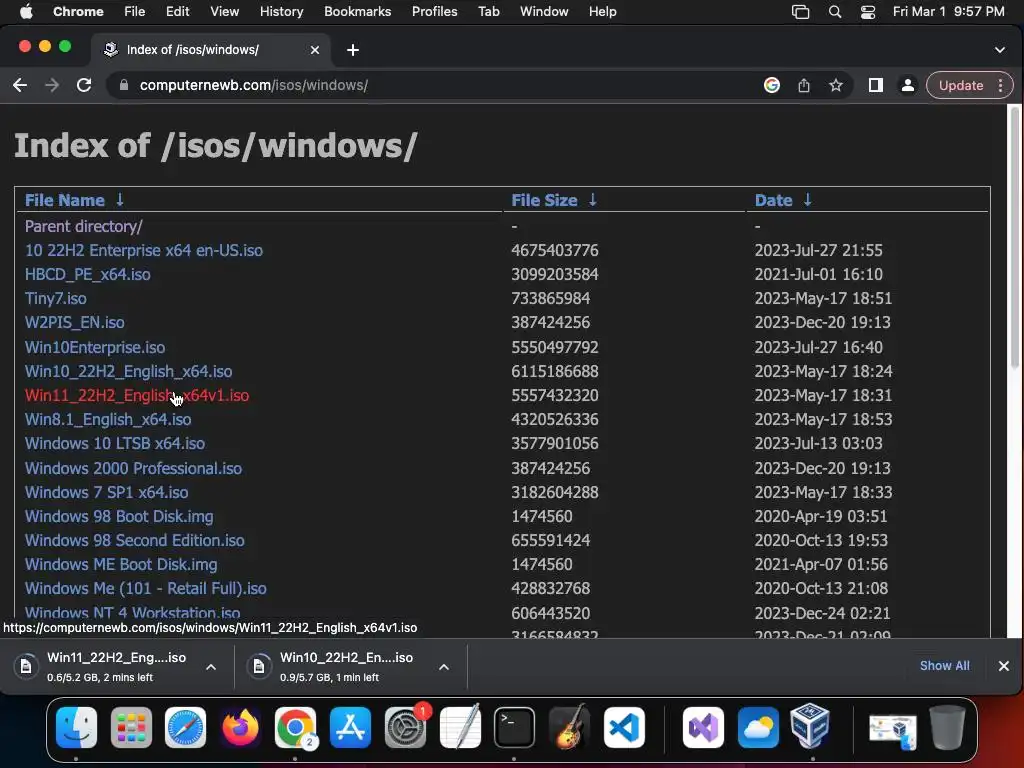Click Win10_22H2_English_x64.iso link
This screenshot has width=1024, height=768.
(129, 372)
